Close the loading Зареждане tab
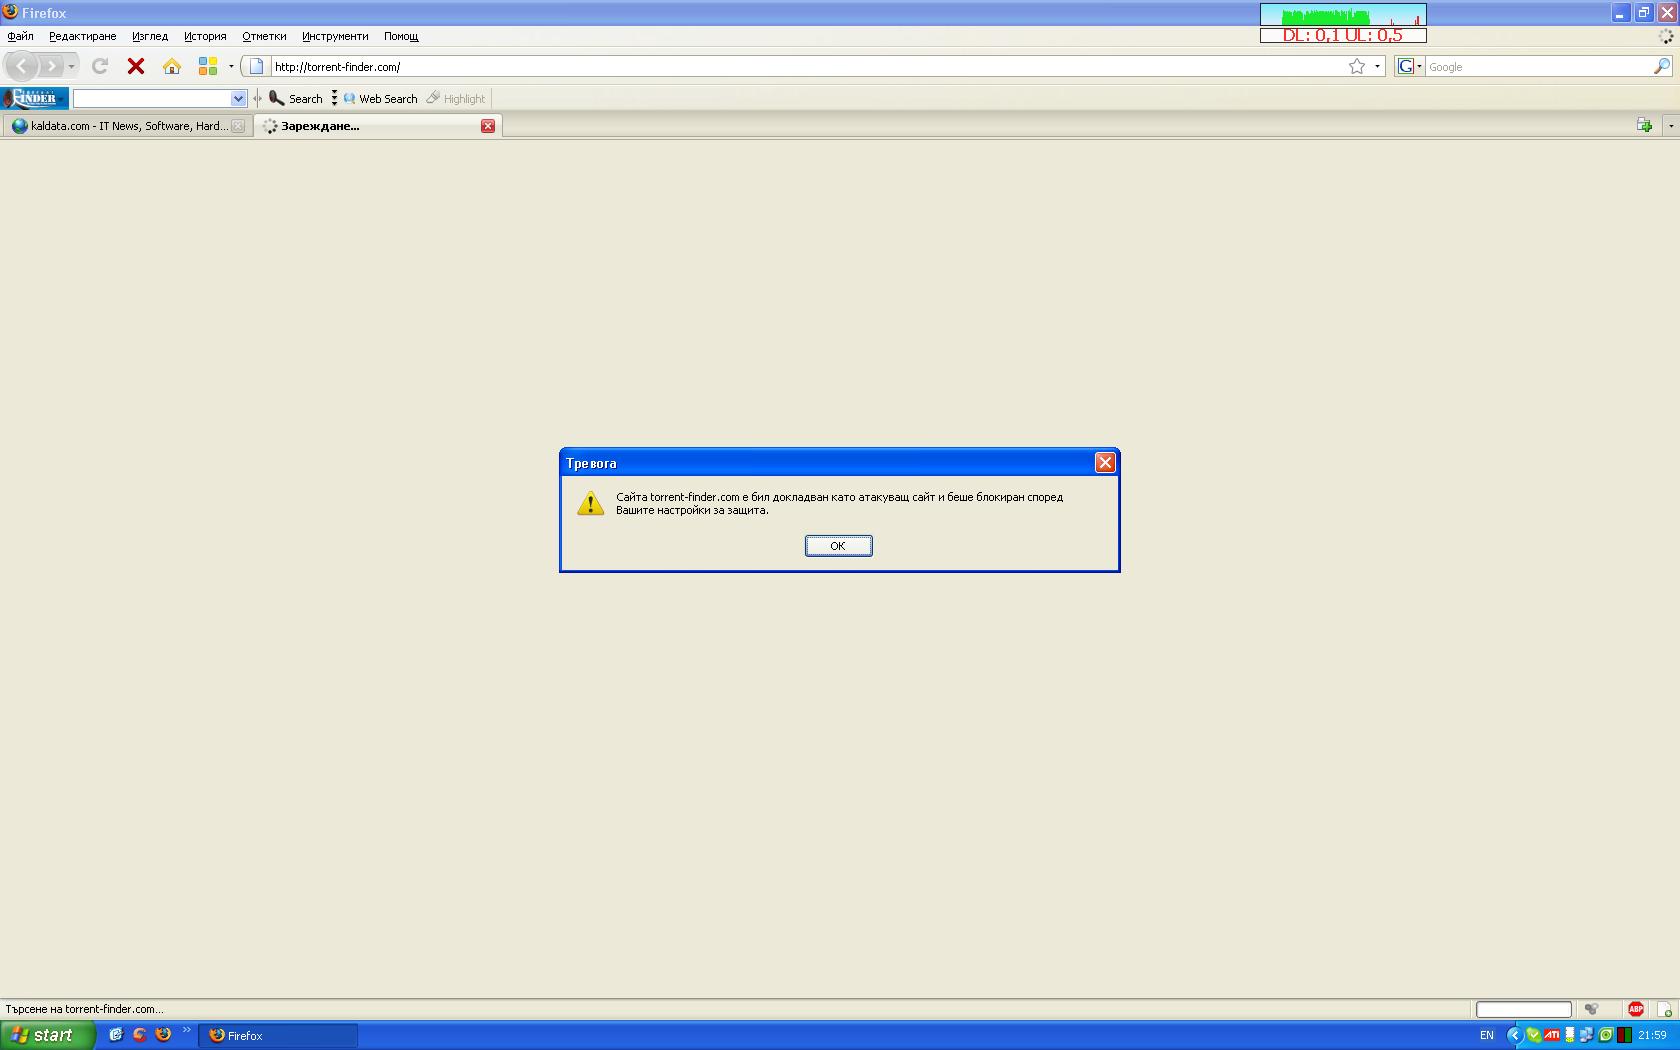Screen dimensions: 1680x1050 [488, 126]
